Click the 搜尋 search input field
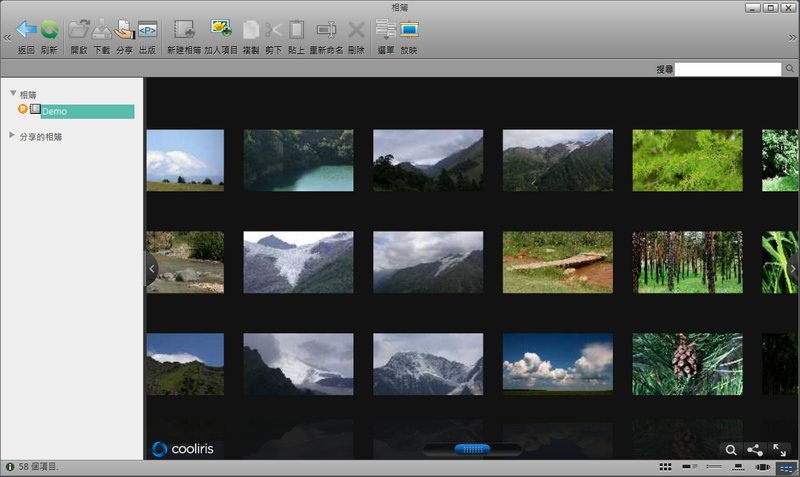This screenshot has width=800, height=477. click(x=728, y=69)
